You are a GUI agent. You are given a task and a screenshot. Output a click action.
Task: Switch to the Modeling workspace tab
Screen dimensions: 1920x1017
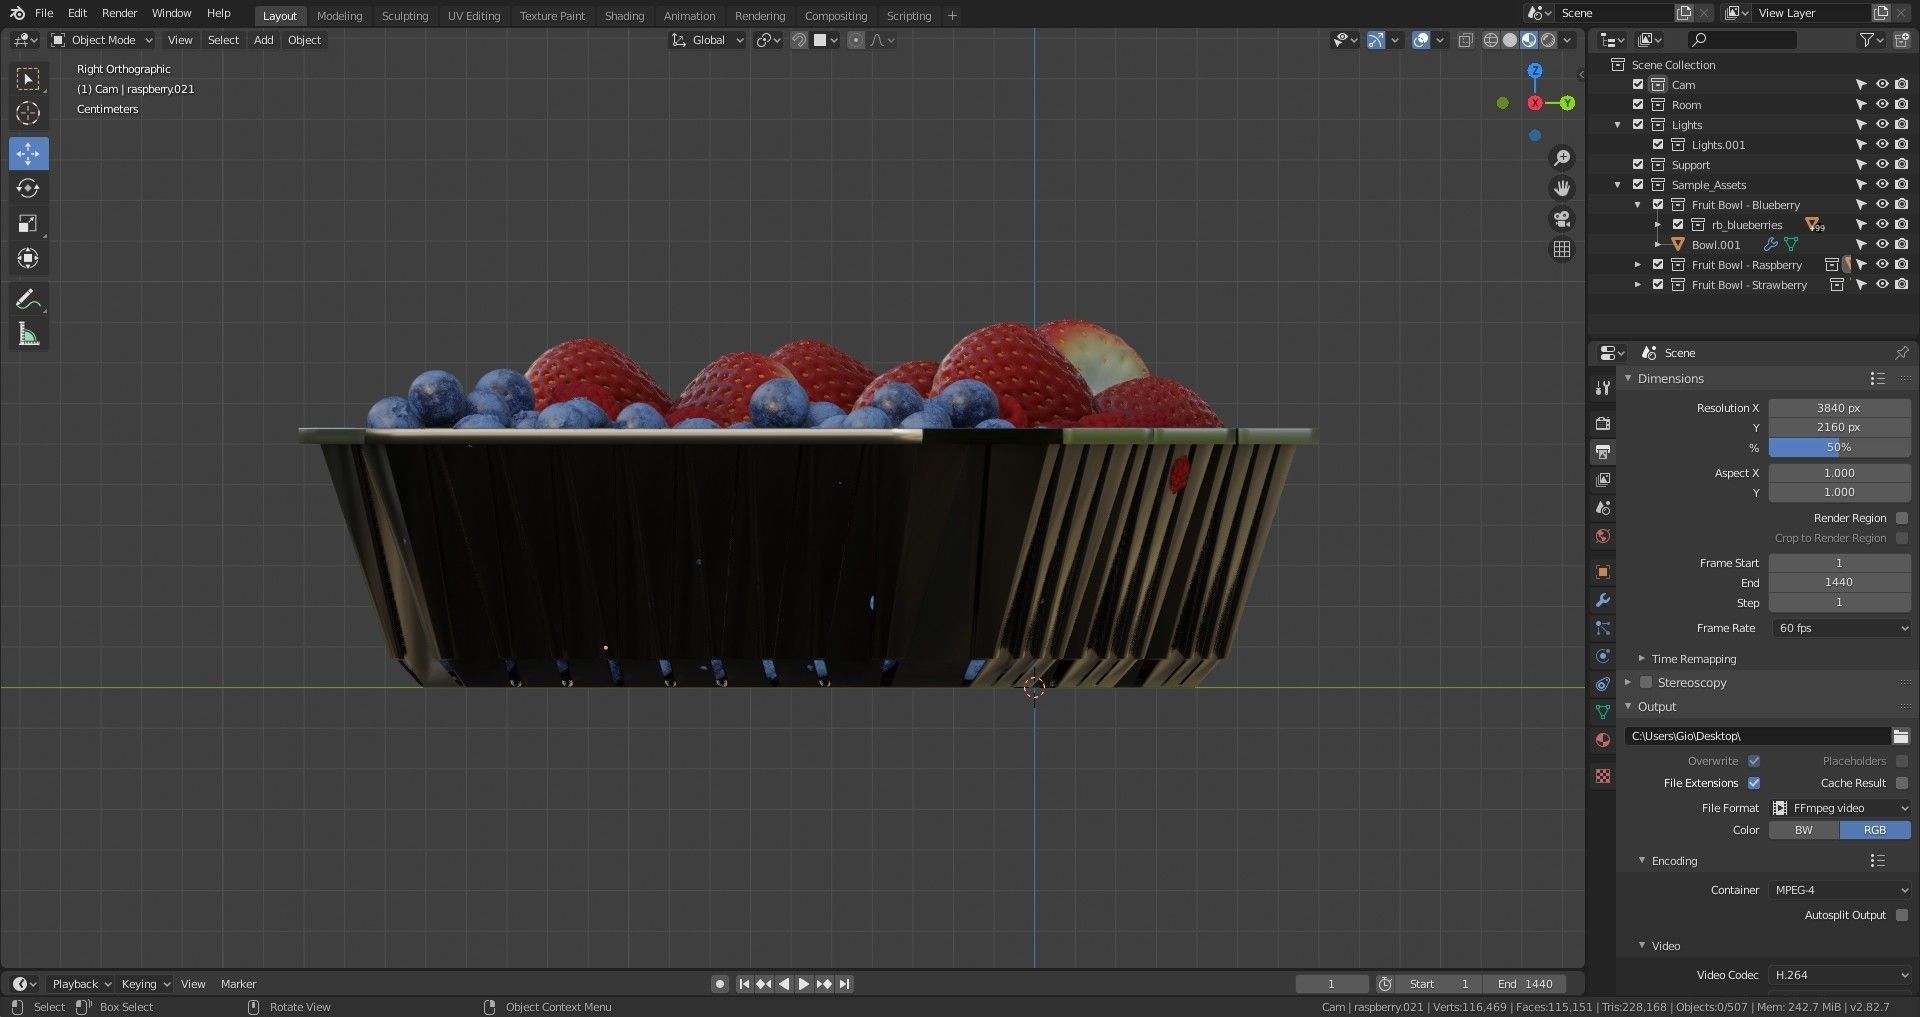339,16
